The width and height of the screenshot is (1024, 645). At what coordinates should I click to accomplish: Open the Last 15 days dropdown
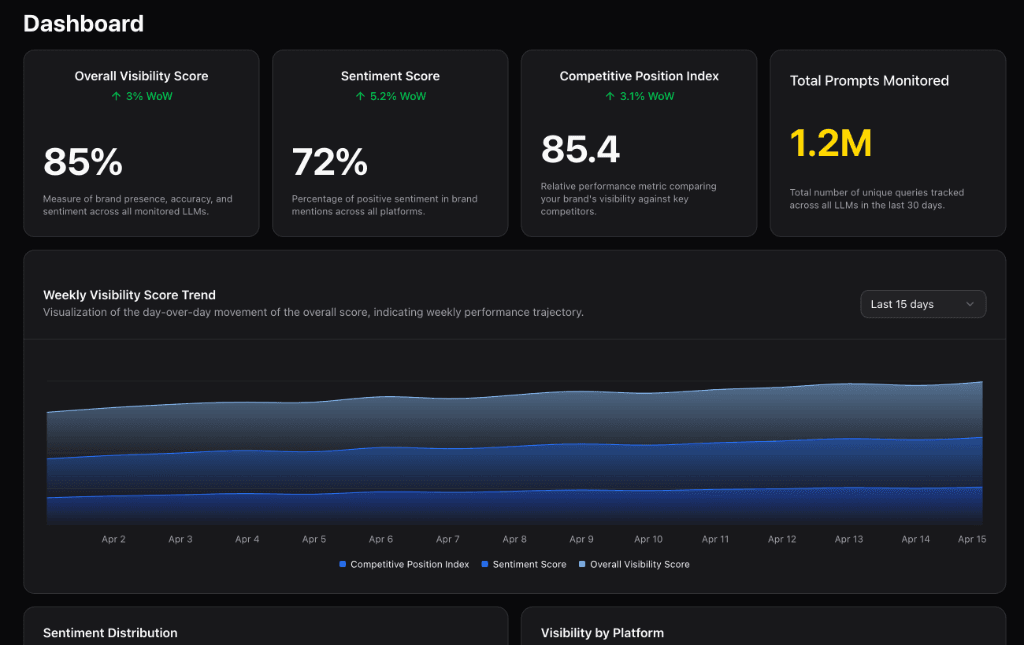(922, 304)
